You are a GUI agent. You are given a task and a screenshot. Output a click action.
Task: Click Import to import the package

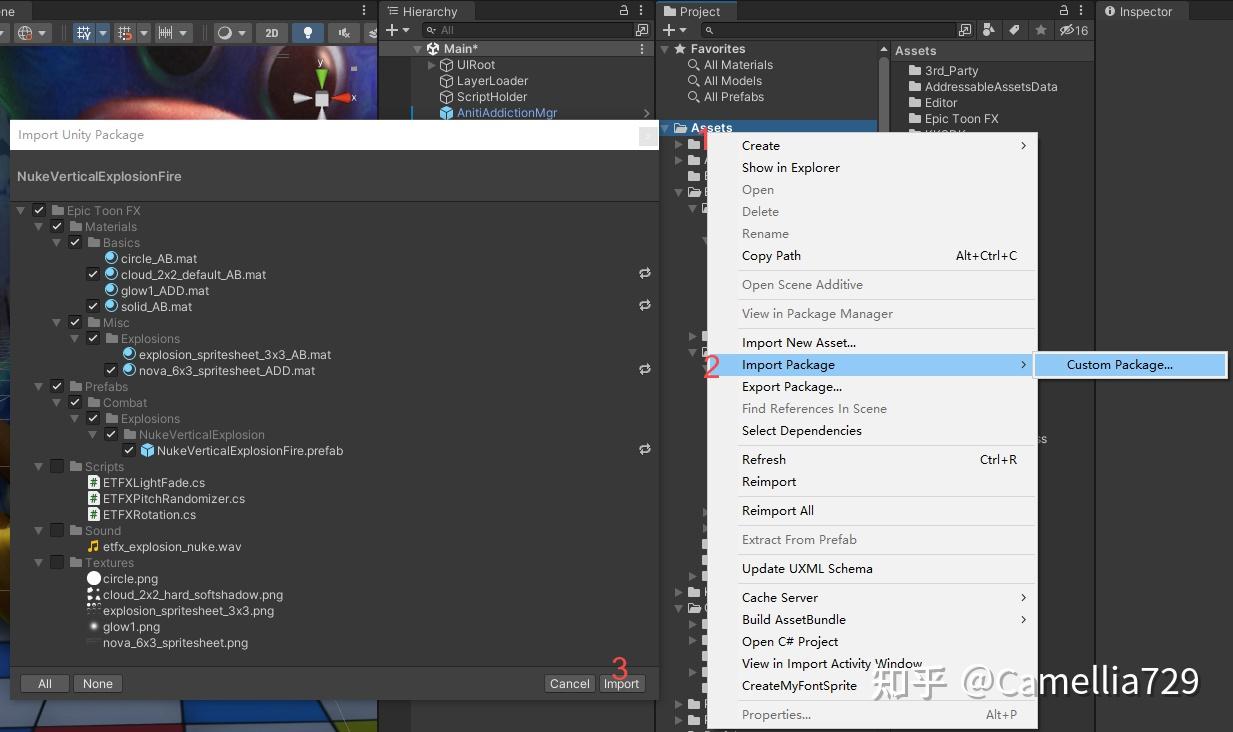pyautogui.click(x=621, y=684)
